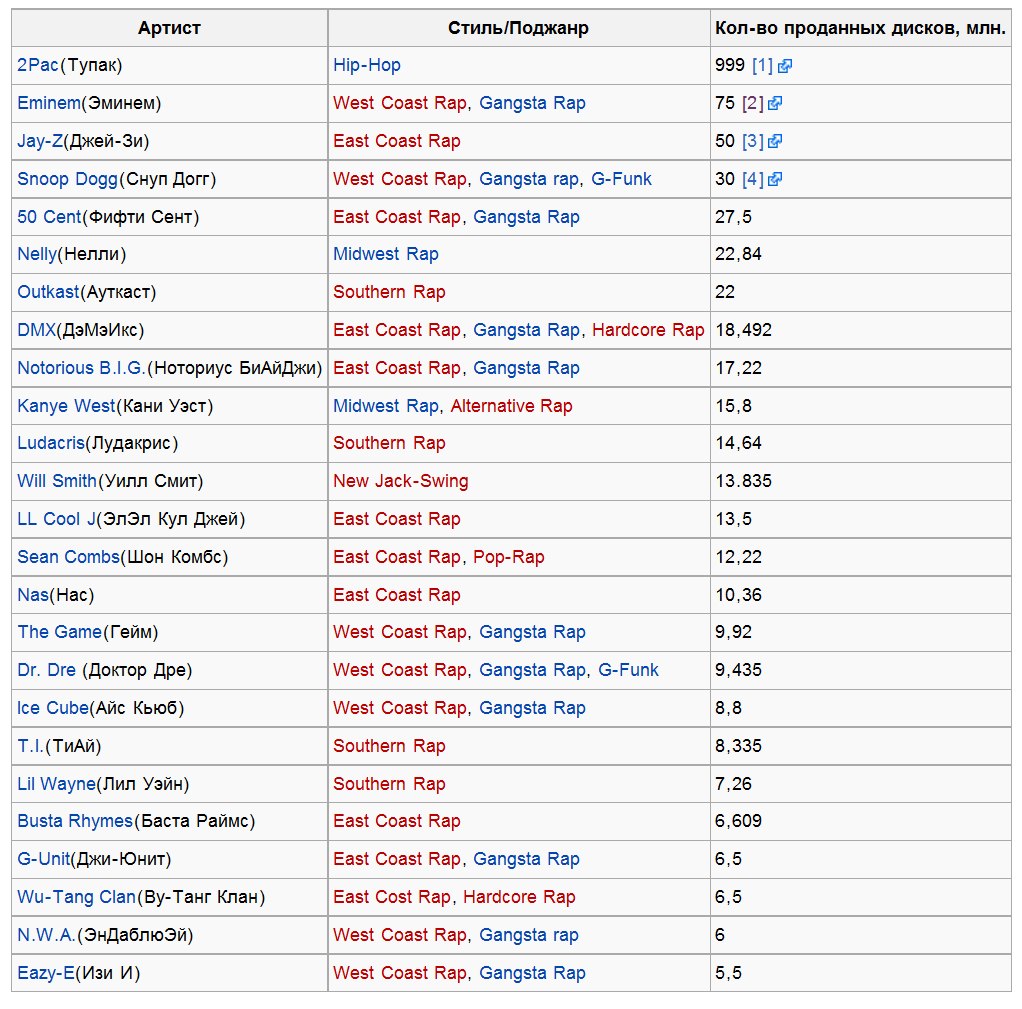Open West Coast Rap in the Eazy-E row

[400, 972]
